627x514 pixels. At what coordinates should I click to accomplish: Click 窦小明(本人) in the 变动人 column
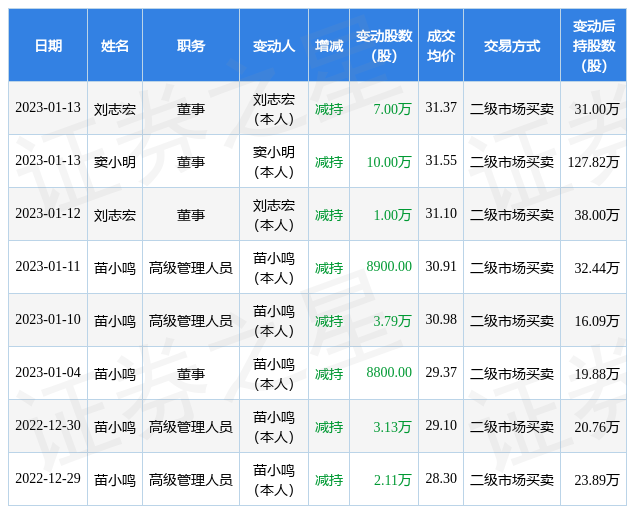(x=274, y=162)
